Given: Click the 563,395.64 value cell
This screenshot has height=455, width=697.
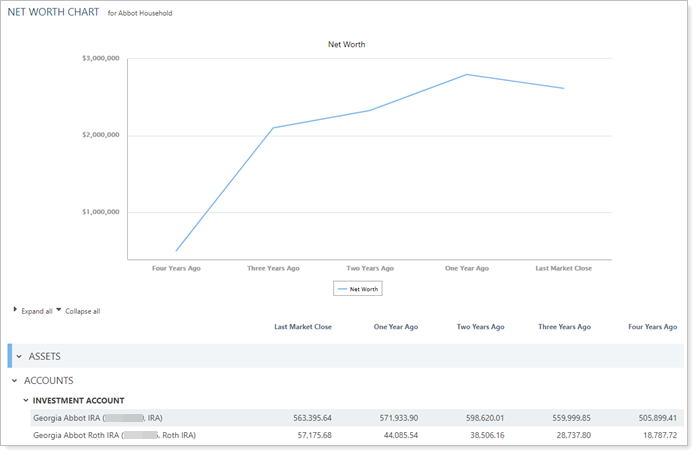Looking at the screenshot, I should [308, 418].
